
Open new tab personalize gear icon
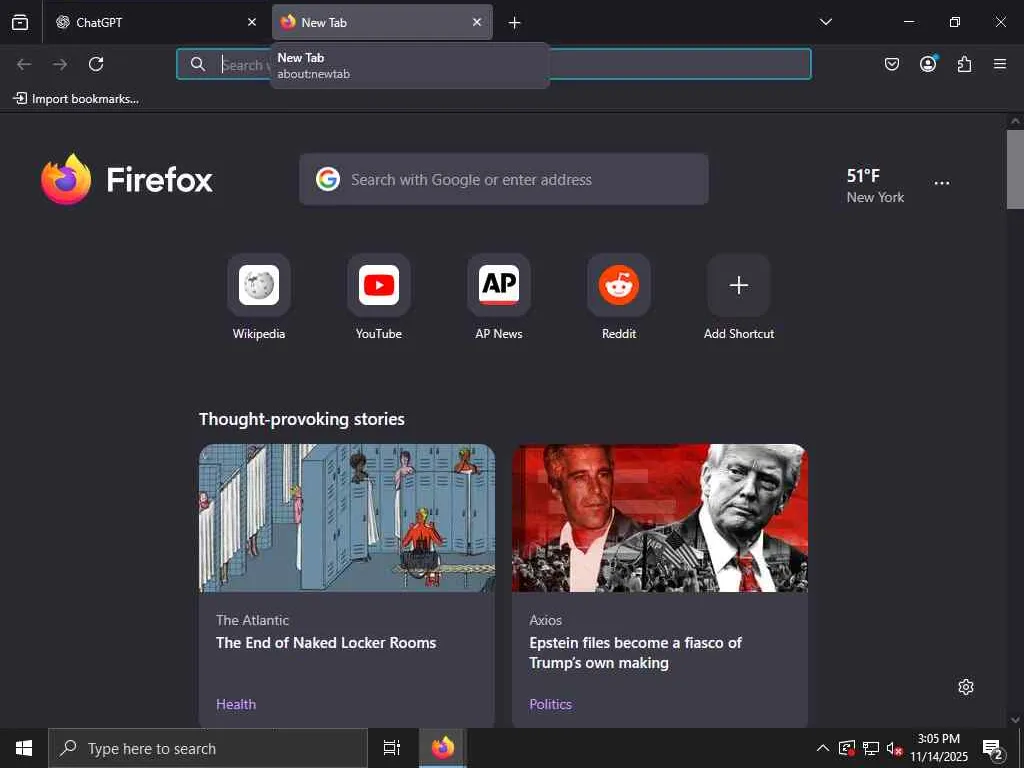point(966,687)
